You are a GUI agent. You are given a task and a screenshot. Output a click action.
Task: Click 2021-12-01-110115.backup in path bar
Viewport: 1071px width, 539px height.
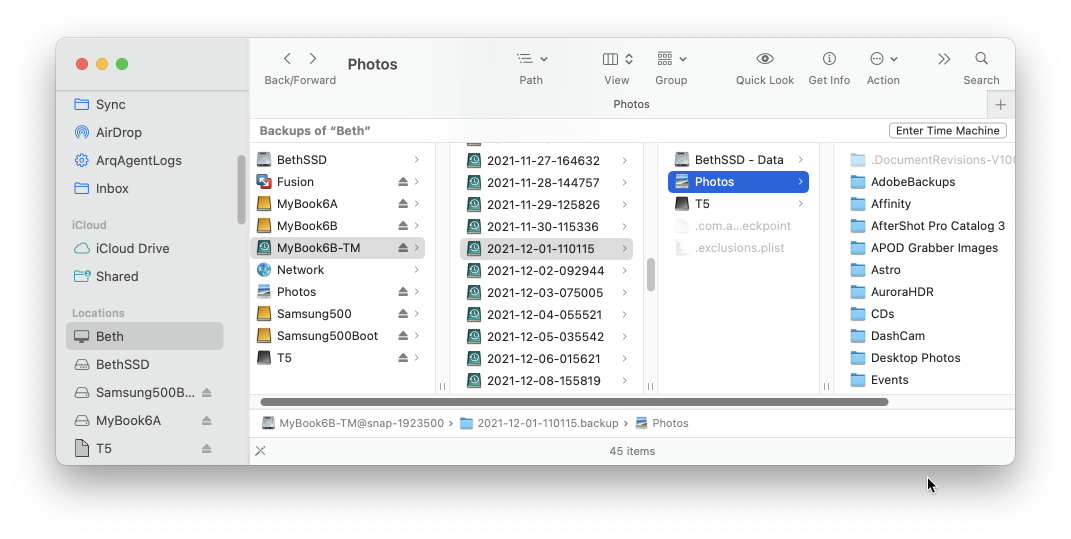coord(540,424)
